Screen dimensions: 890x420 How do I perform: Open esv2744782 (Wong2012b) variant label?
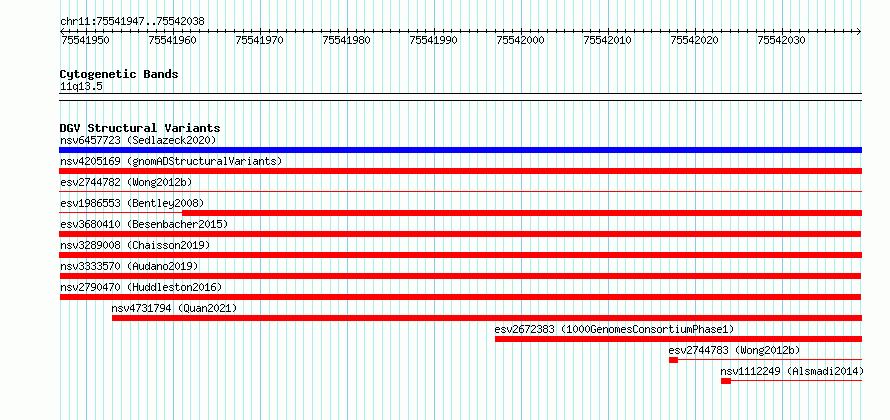click(126, 182)
